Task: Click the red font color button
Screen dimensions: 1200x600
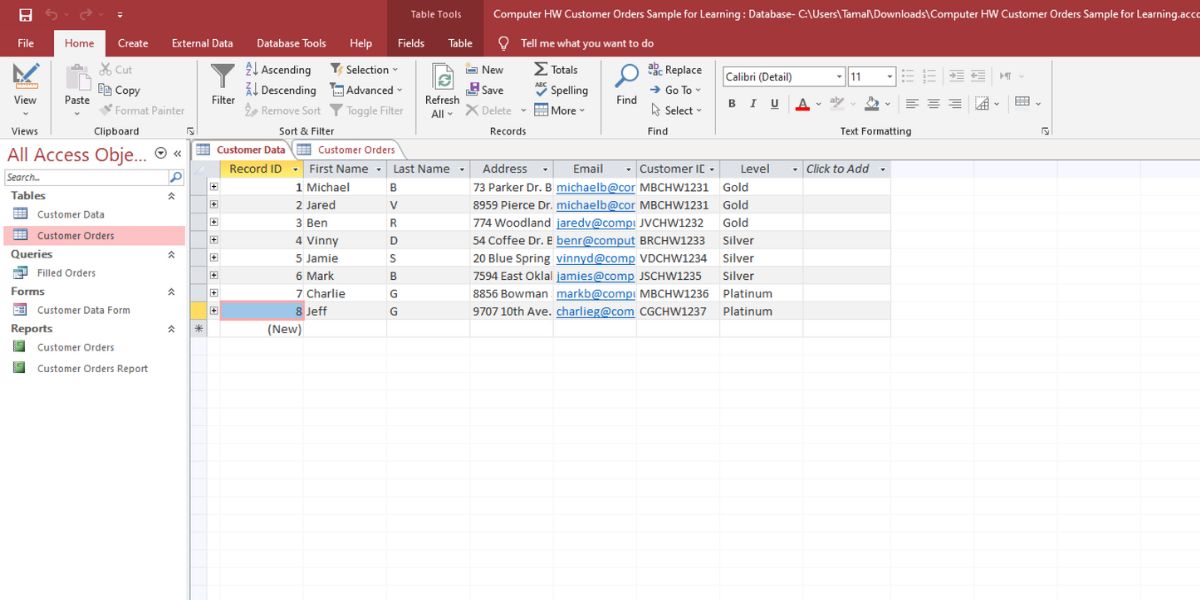Action: click(802, 104)
